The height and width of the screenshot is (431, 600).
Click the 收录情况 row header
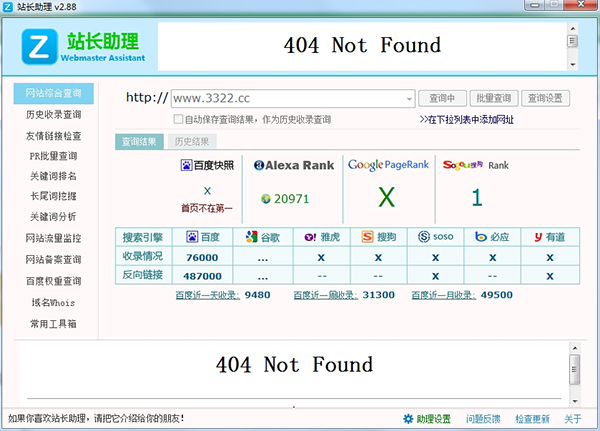point(143,256)
